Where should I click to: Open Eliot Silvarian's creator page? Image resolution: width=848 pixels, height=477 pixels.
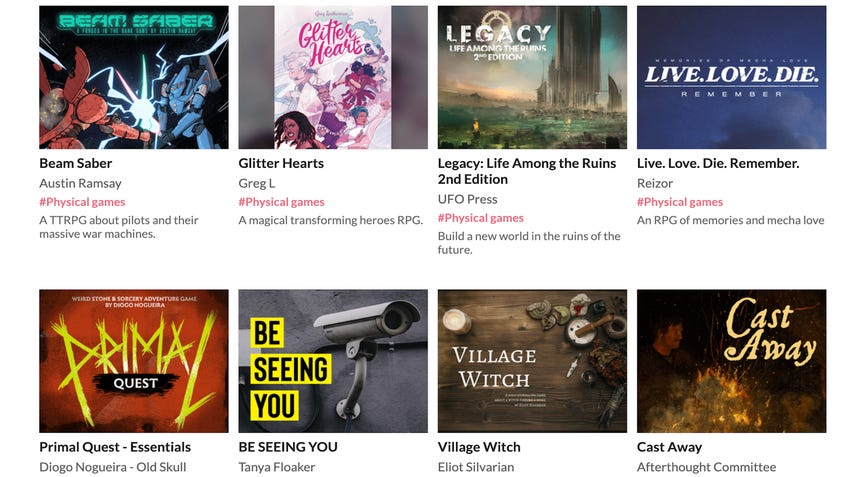(476, 467)
